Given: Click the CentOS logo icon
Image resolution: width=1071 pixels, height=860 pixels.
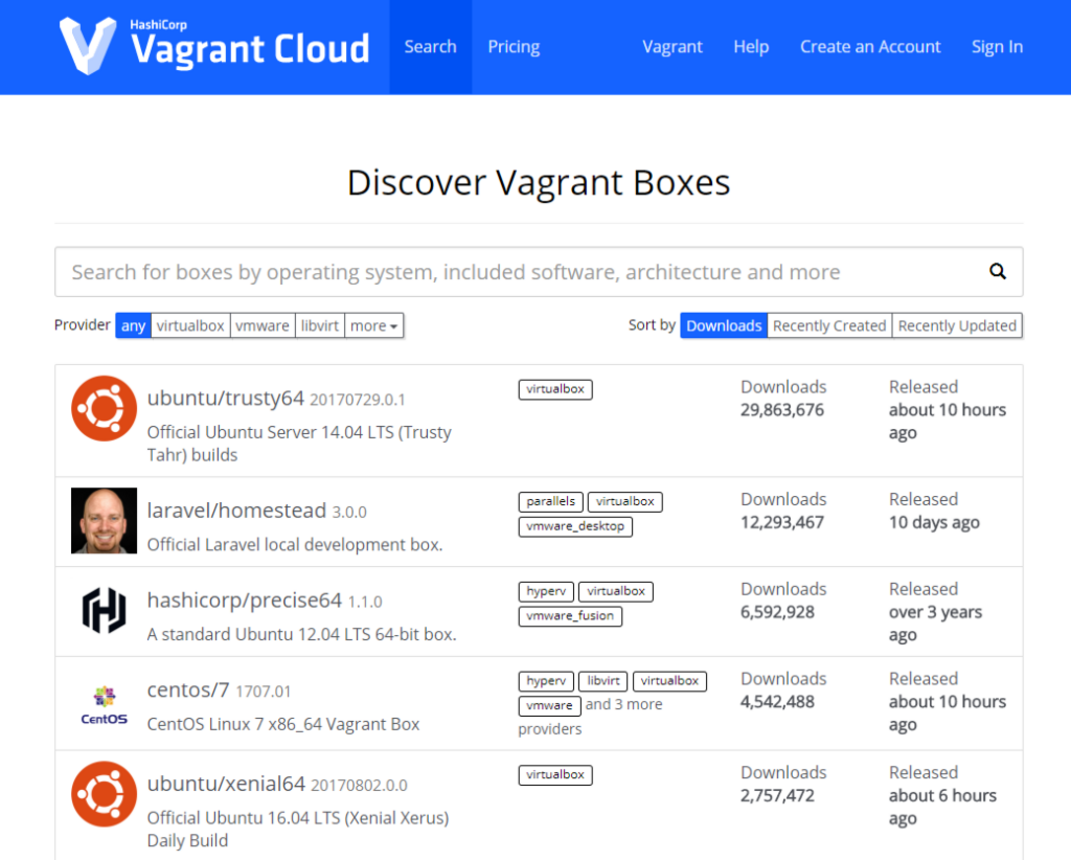Looking at the screenshot, I should 104,703.
